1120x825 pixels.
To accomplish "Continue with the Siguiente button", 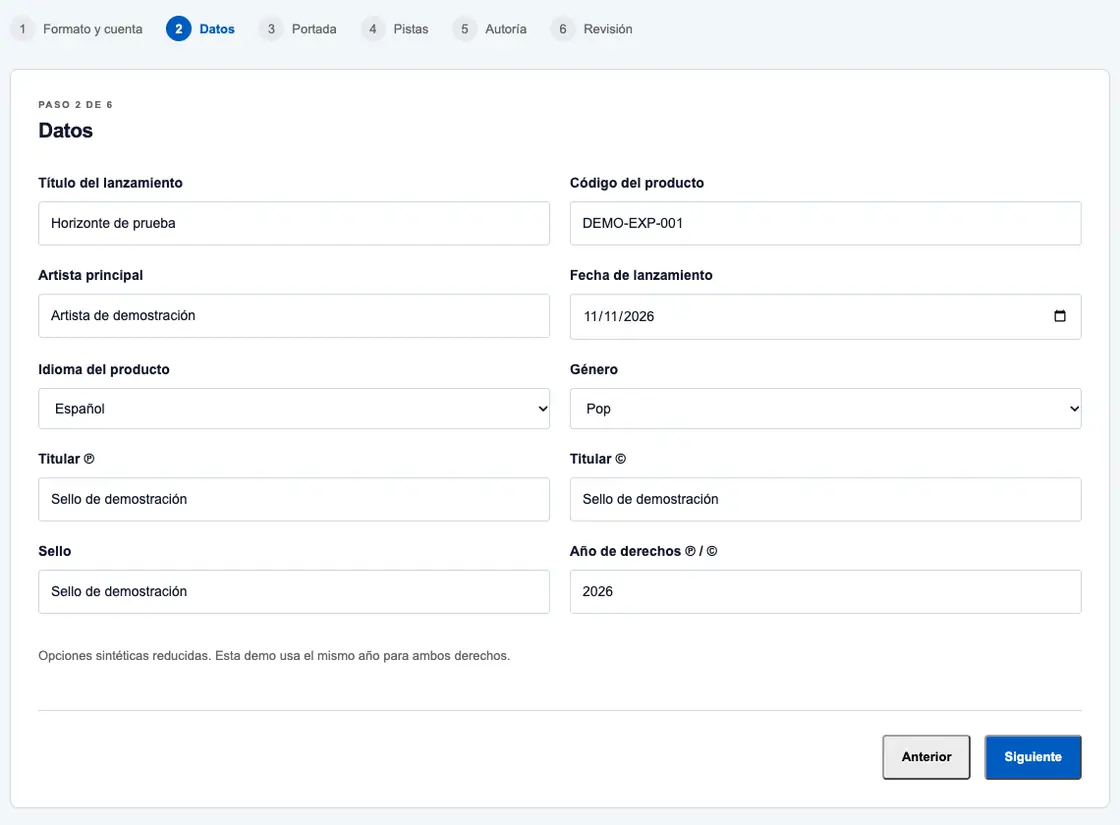I will (x=1033, y=757).
